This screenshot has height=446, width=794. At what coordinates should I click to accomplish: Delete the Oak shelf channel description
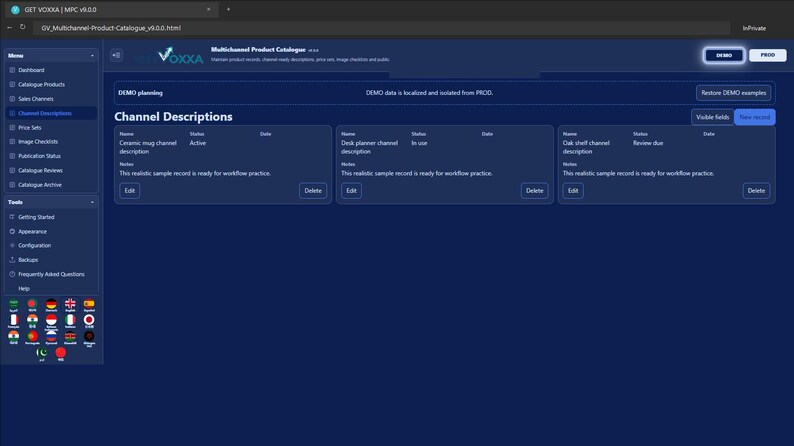click(756, 191)
